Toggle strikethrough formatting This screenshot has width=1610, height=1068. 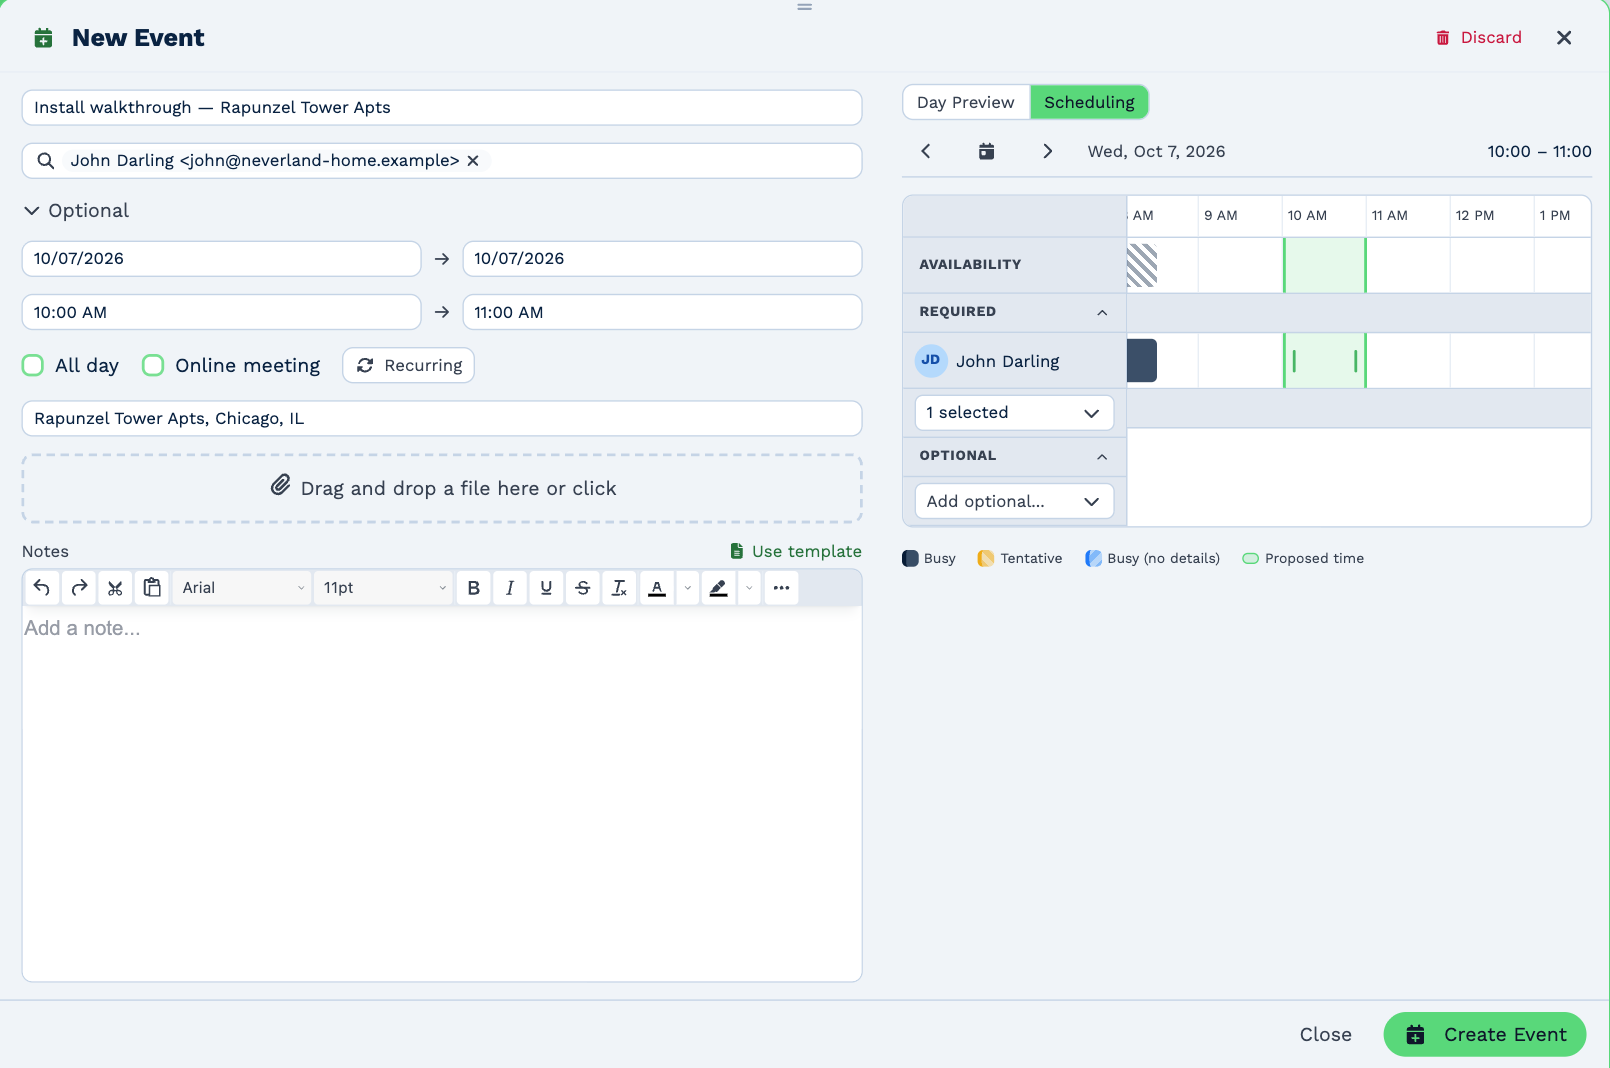[583, 588]
